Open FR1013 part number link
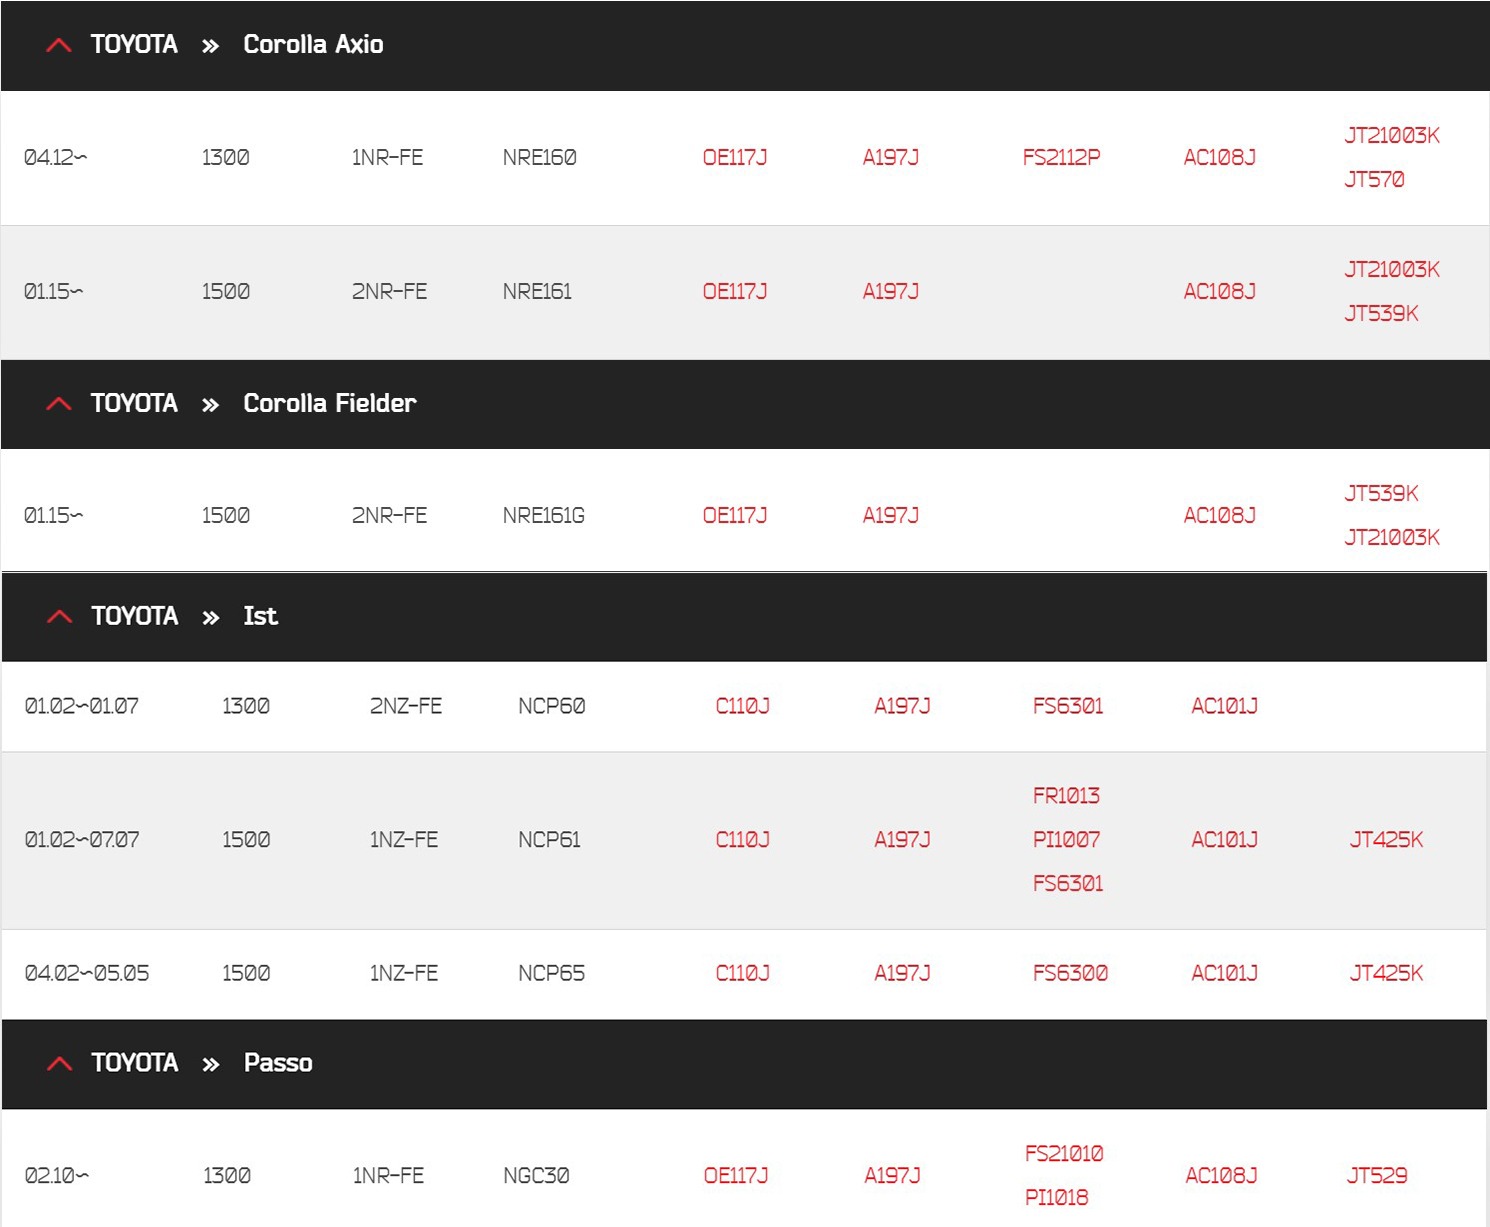Image resolution: width=1490 pixels, height=1227 pixels. pyautogui.click(x=1066, y=796)
